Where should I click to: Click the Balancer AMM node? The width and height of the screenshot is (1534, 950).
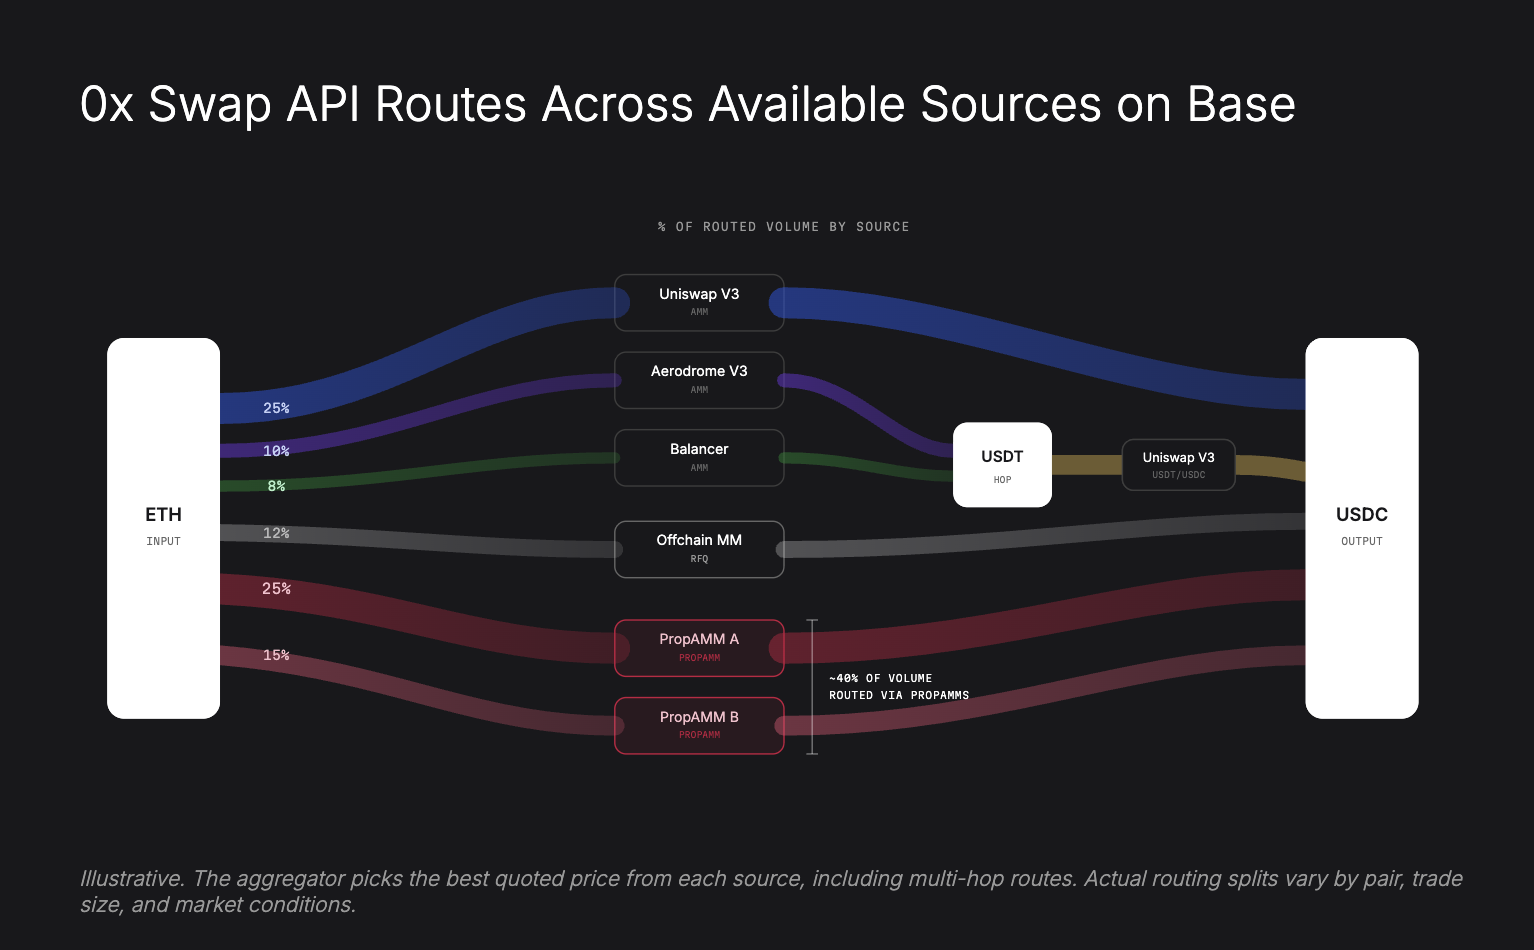click(x=699, y=457)
